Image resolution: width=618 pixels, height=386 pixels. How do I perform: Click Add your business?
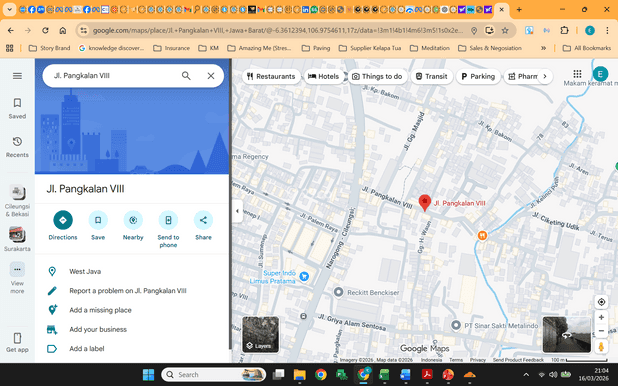point(132,329)
